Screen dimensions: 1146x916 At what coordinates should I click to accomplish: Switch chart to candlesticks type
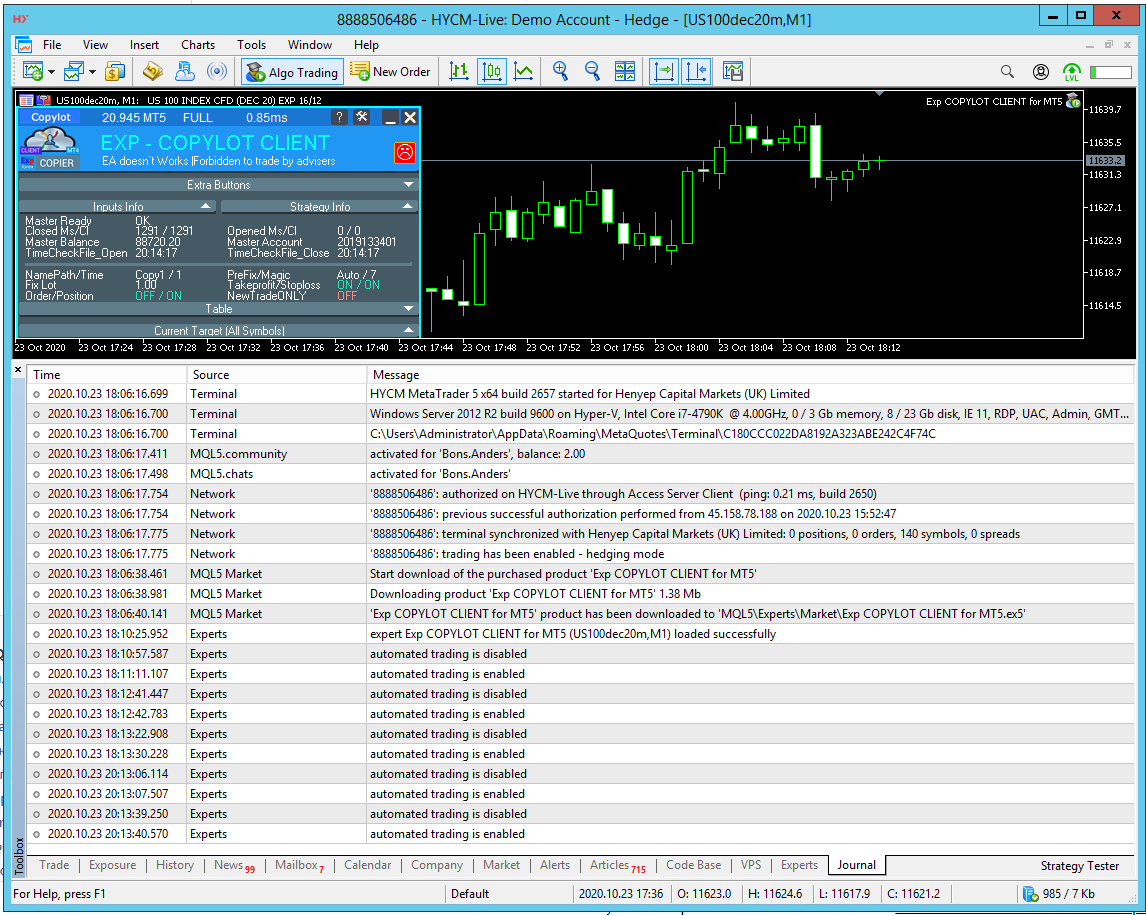(492, 72)
